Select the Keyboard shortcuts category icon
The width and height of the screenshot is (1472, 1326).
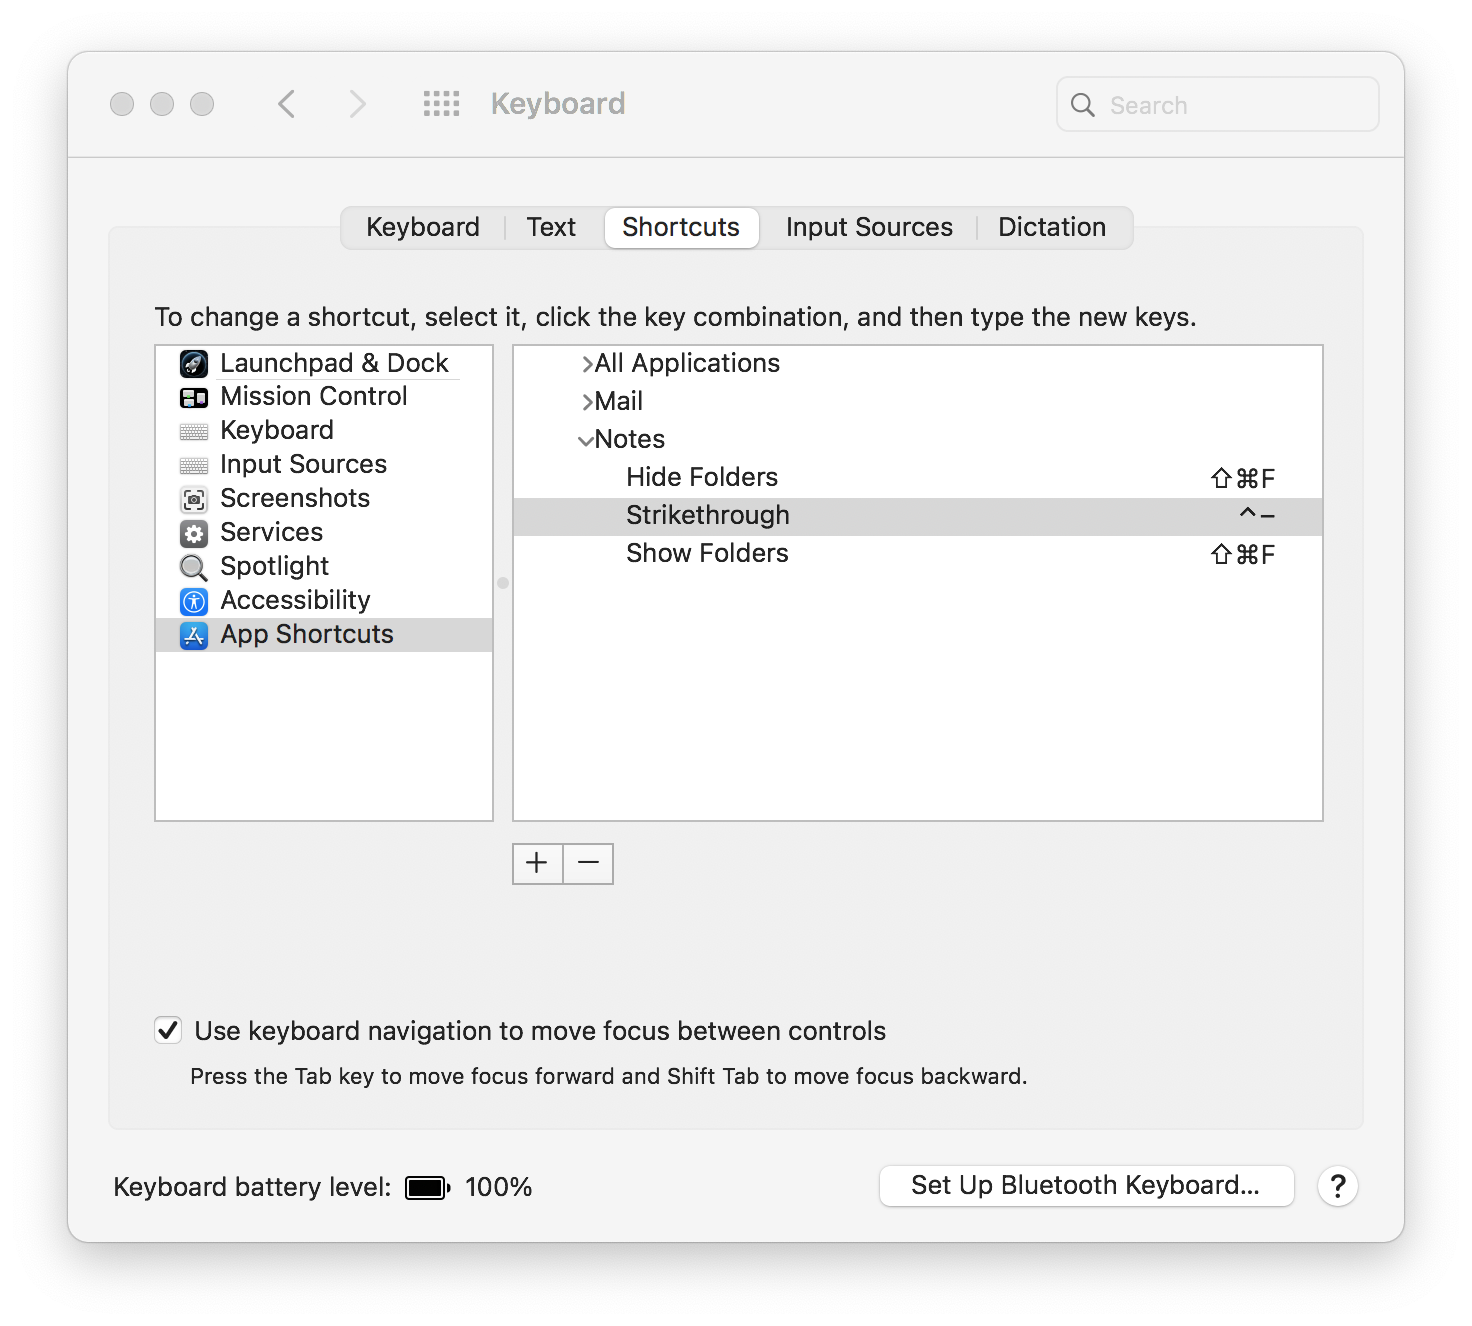(x=194, y=431)
